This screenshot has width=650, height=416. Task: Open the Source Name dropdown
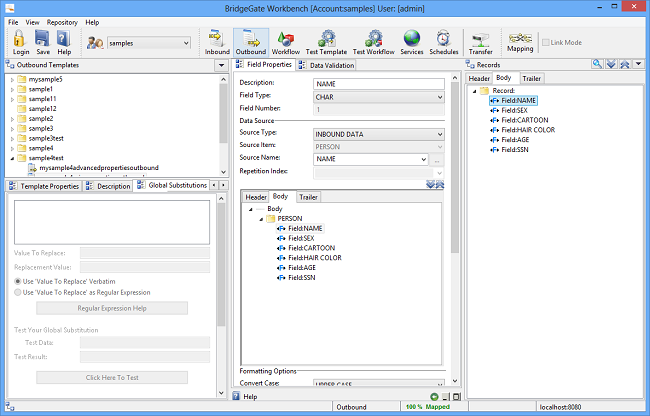tap(424, 159)
